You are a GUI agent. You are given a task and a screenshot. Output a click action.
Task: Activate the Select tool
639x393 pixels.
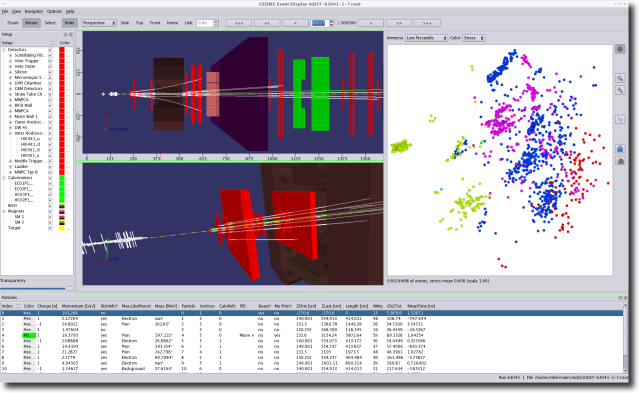pos(50,23)
